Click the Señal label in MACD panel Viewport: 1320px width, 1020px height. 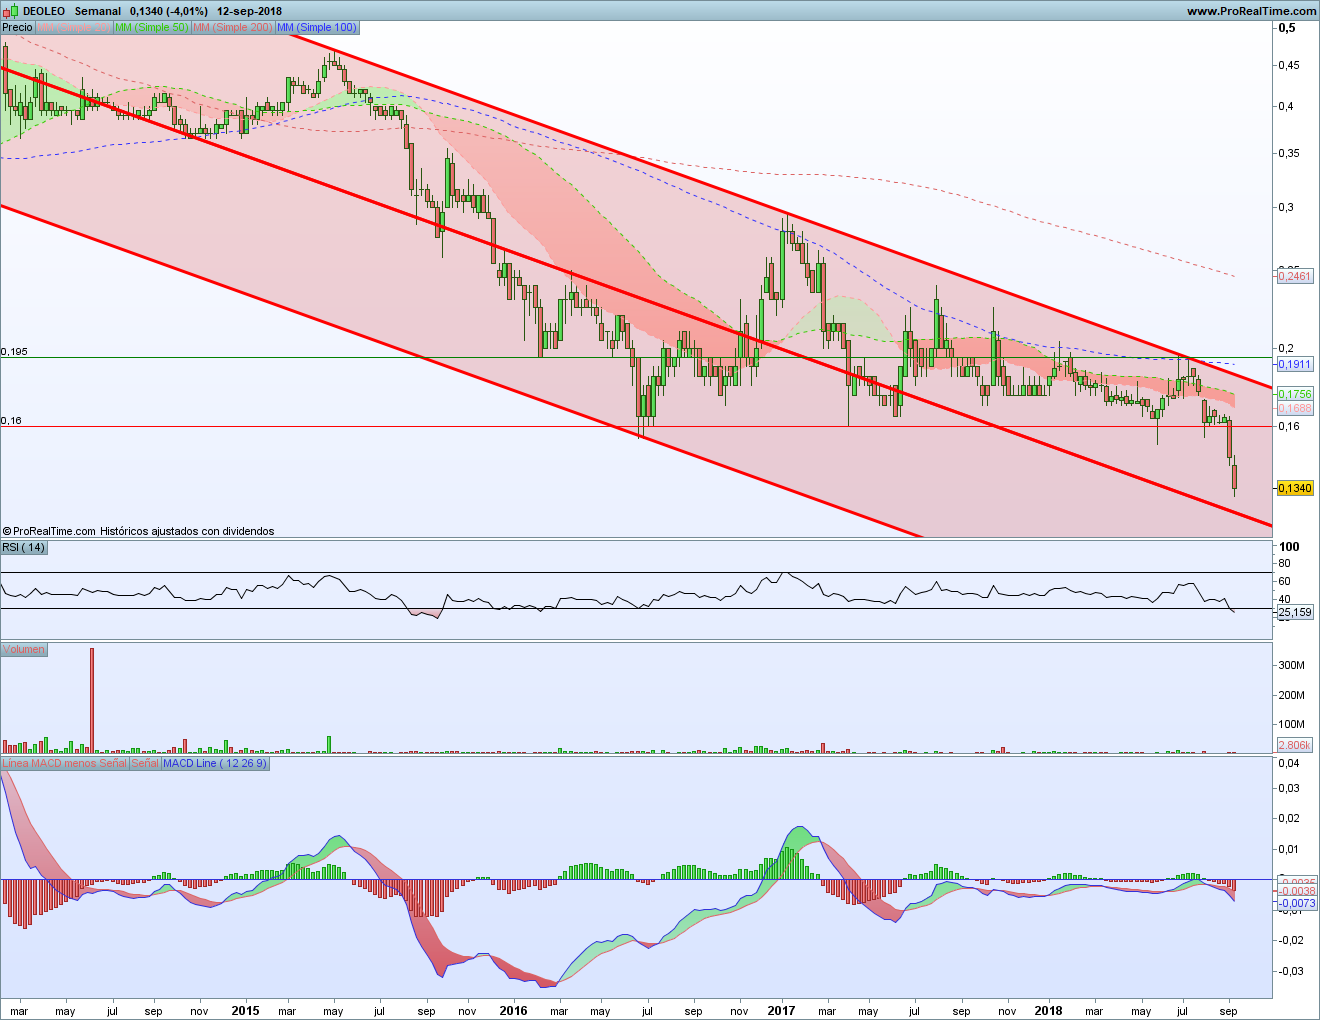point(144,763)
